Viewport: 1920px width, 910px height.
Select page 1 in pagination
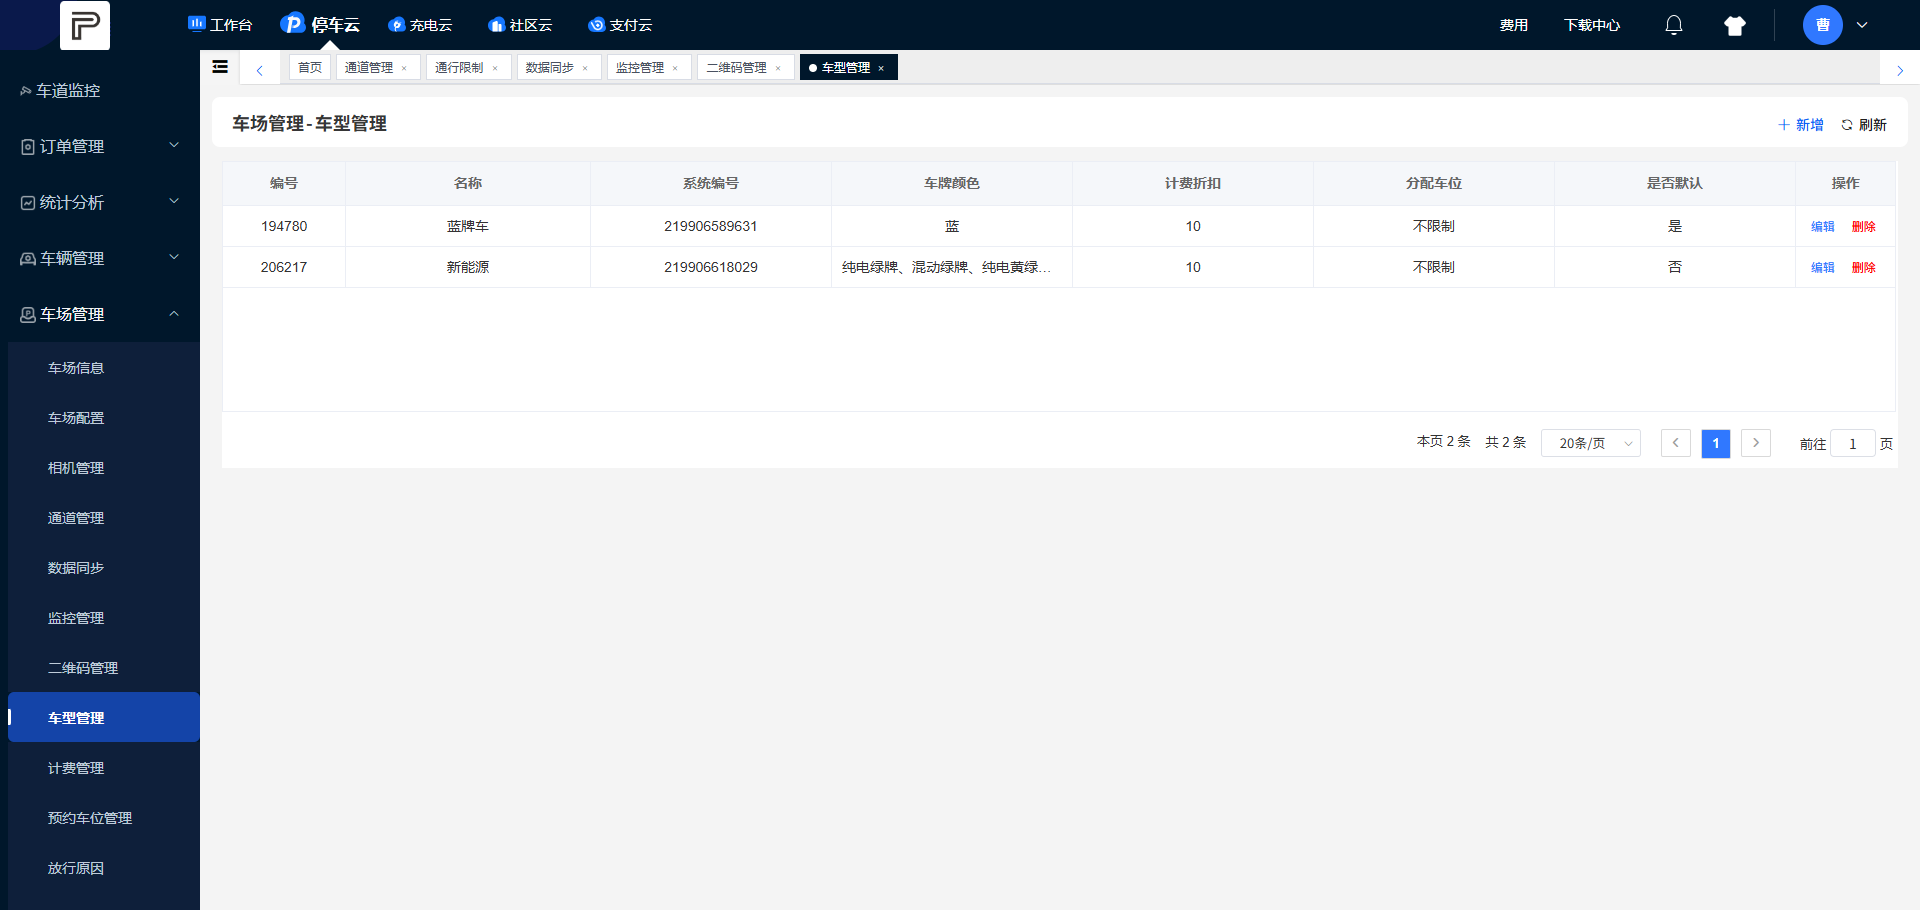(x=1716, y=443)
